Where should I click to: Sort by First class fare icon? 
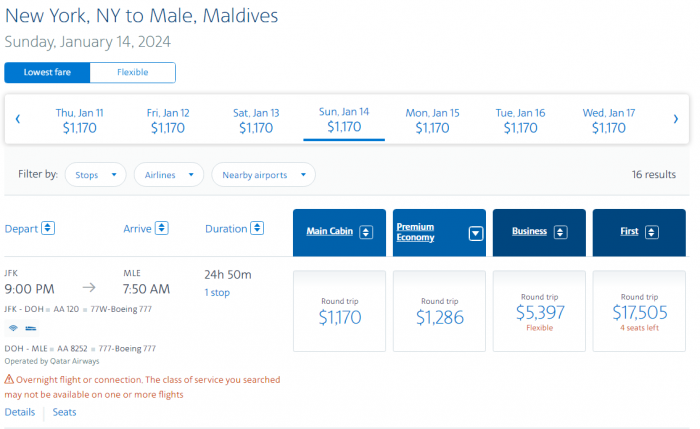coord(652,232)
